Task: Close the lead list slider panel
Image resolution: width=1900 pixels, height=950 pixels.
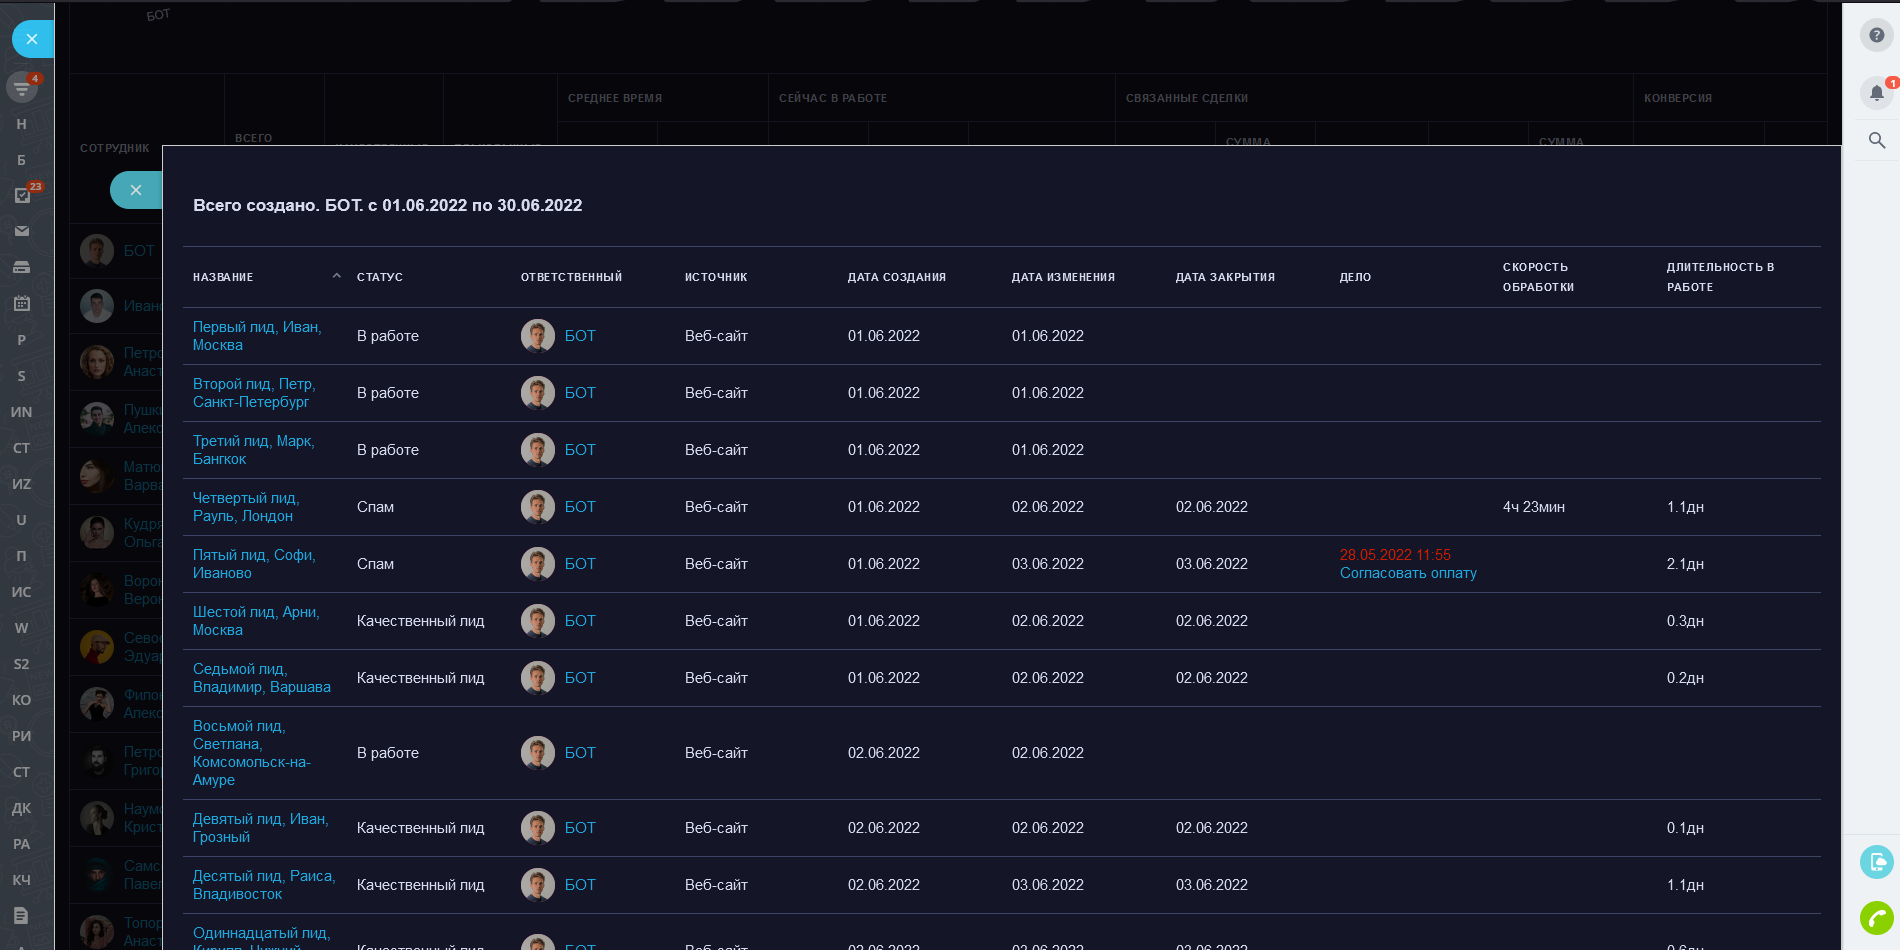Action: [x=136, y=190]
